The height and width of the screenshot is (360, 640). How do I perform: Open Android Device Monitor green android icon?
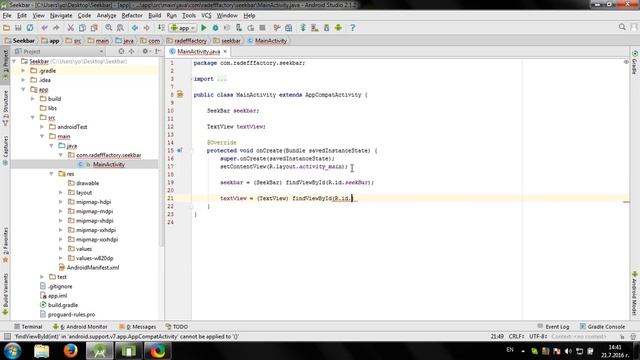point(338,28)
